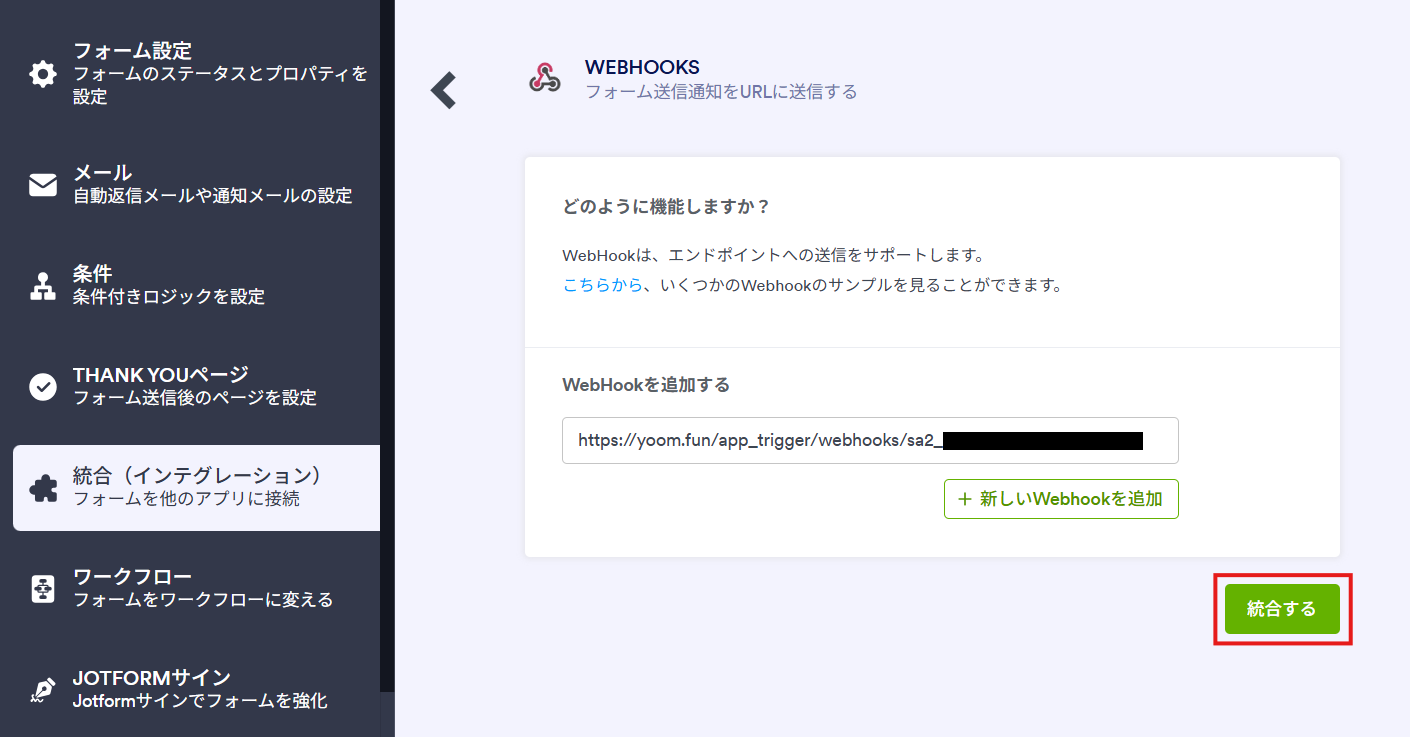
Task: Click the envelope icon for メール
Action: [x=43, y=185]
